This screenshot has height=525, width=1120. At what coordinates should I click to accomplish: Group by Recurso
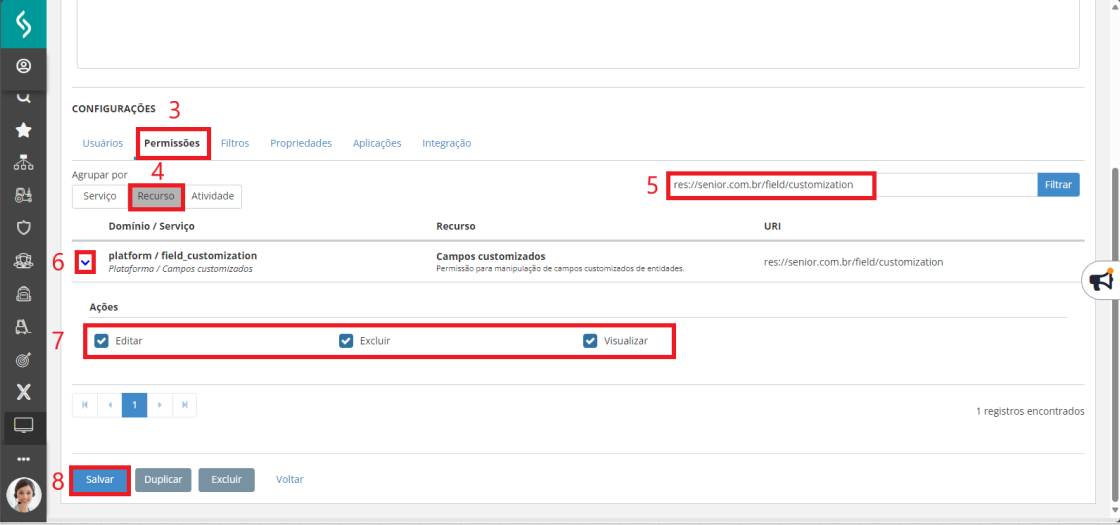(156, 196)
